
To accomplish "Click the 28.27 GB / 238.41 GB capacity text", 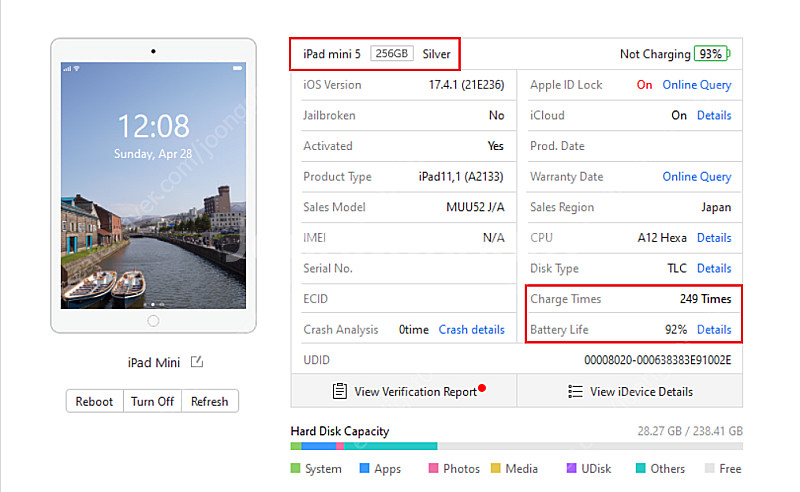I will 690,431.
